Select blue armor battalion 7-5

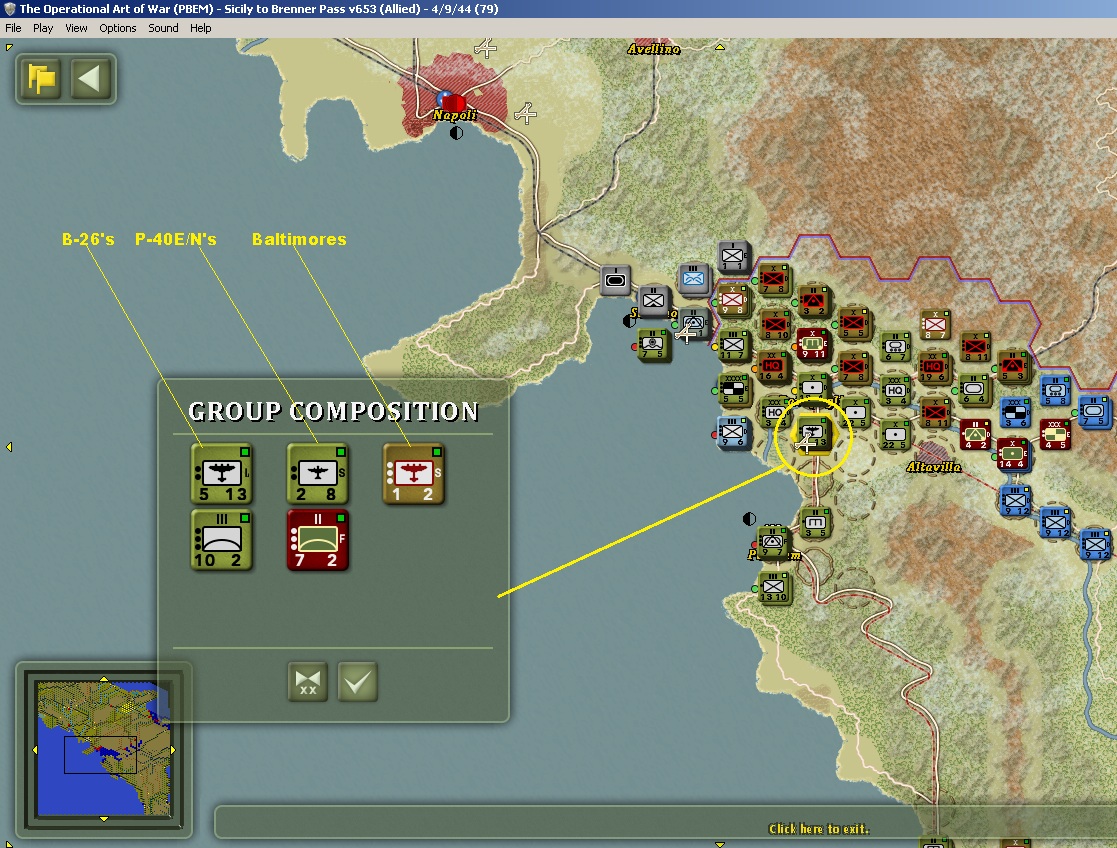pyautogui.click(x=1094, y=412)
